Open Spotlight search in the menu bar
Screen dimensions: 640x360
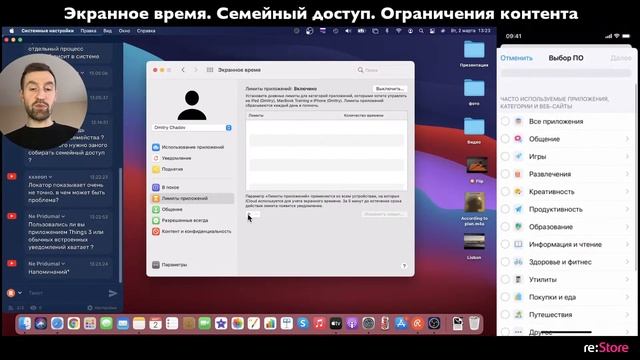click(x=421, y=31)
